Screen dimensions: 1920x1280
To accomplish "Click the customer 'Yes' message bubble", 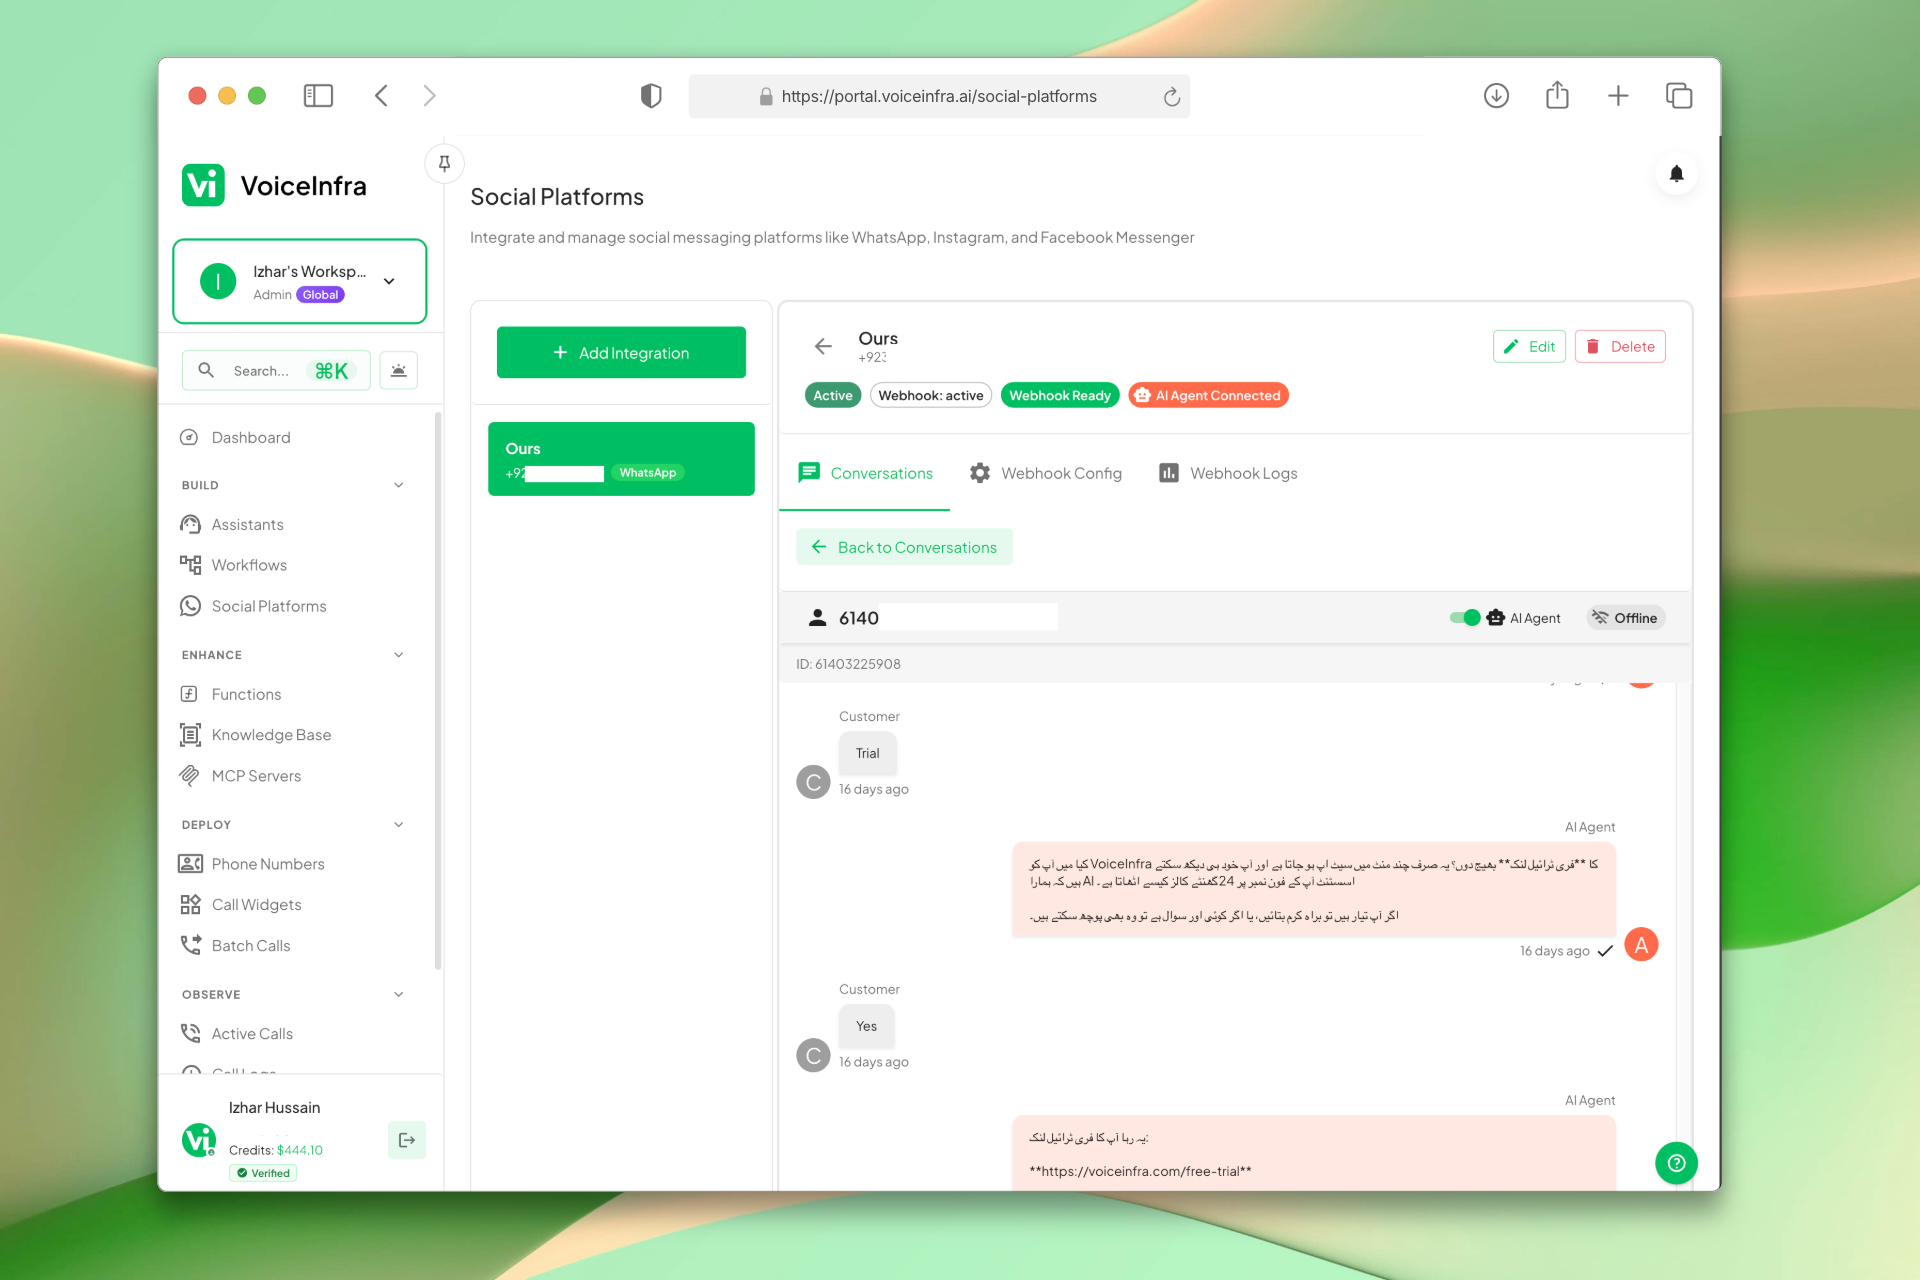I will (x=866, y=1027).
